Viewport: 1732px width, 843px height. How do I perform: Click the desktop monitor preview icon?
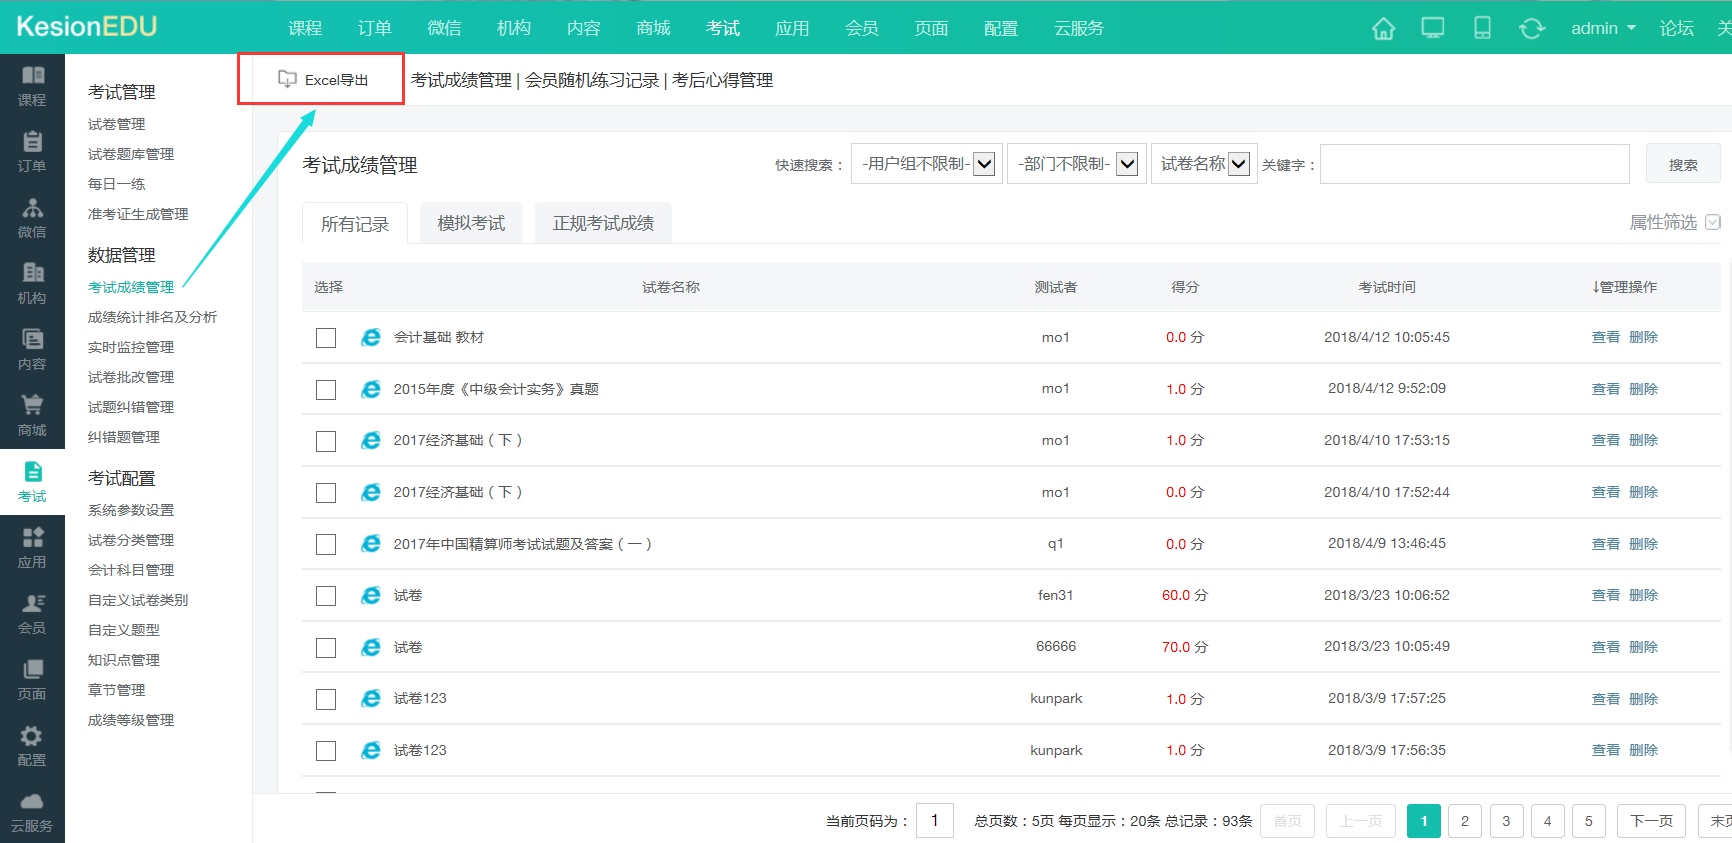[x=1432, y=28]
